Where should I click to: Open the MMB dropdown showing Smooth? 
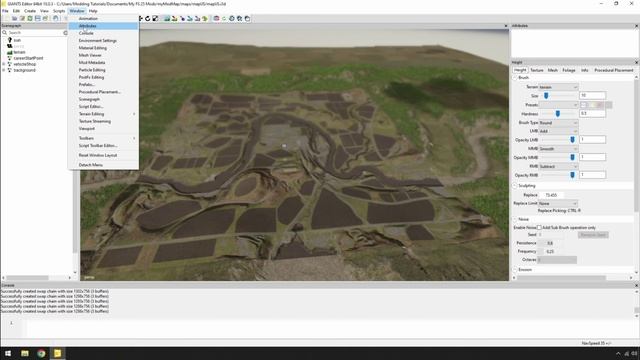[558, 149]
